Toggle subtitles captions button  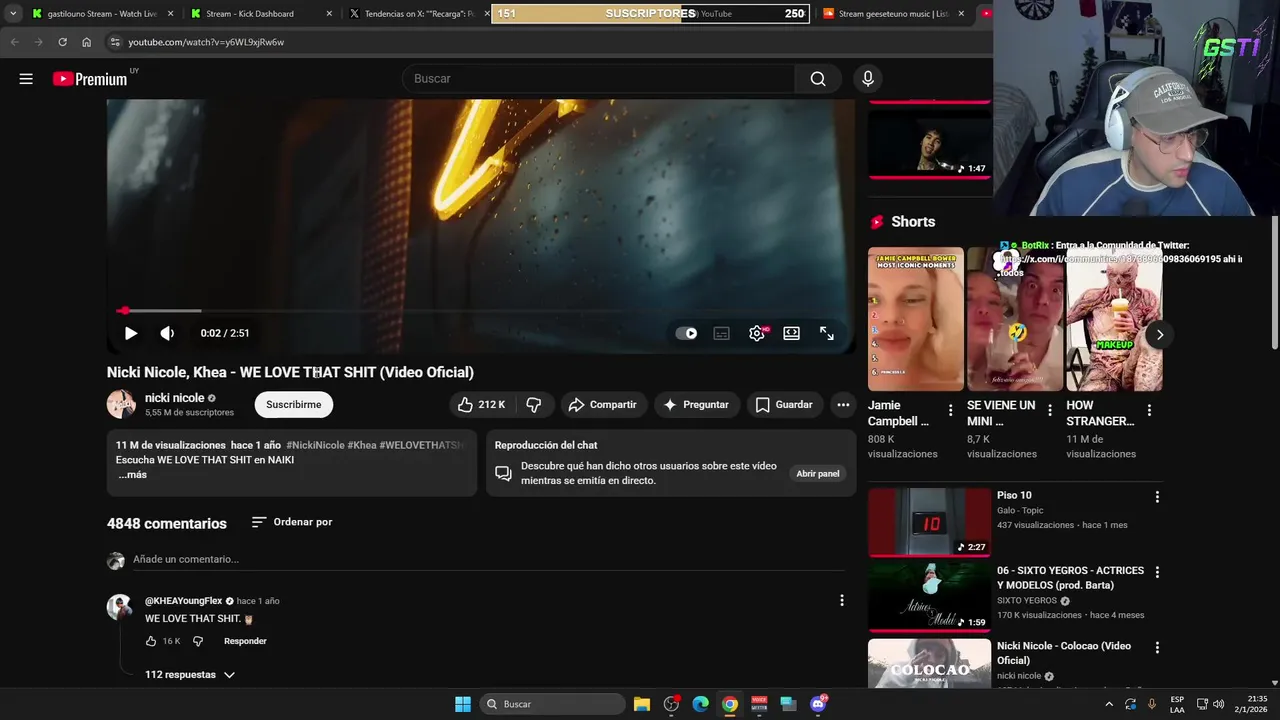click(x=721, y=333)
